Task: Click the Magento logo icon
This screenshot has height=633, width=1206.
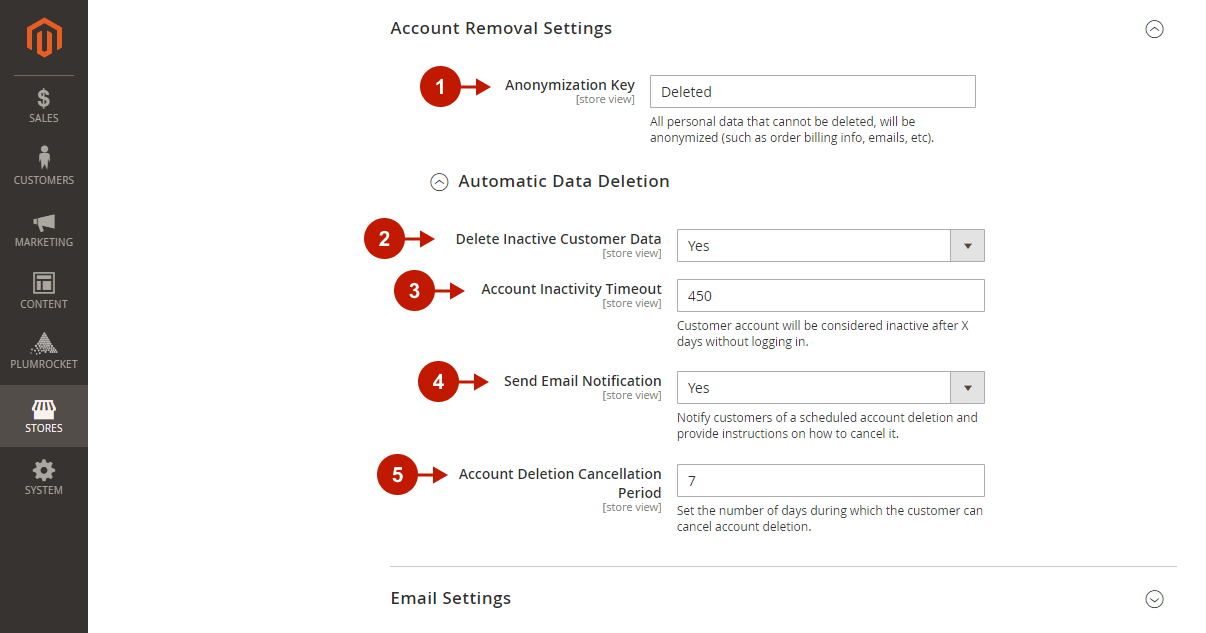Action: tap(44, 38)
